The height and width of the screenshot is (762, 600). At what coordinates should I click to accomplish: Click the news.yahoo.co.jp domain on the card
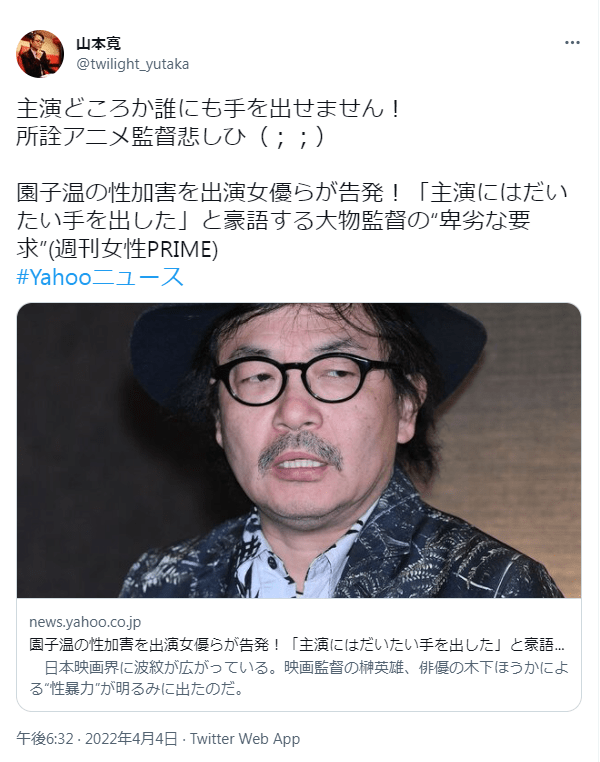coord(85,622)
